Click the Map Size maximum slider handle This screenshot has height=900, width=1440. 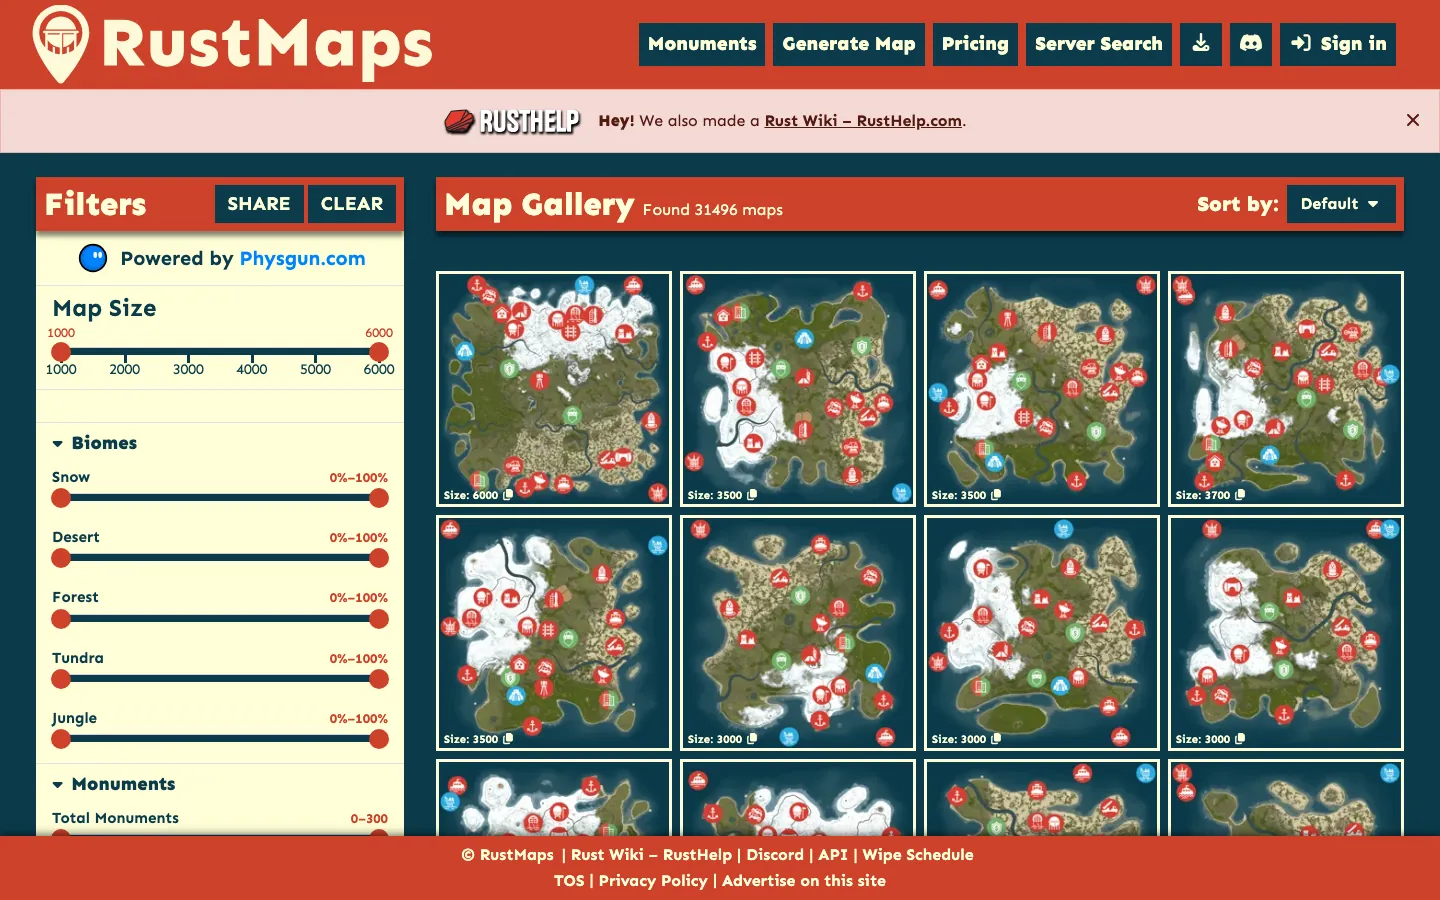(x=379, y=351)
